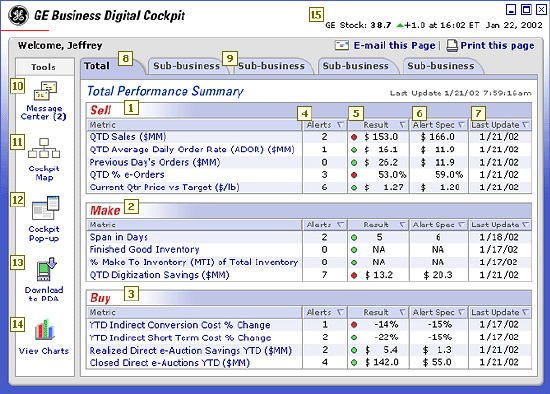Sort Sell table by Result arrow
550x394 pixels.
[x=403, y=125]
